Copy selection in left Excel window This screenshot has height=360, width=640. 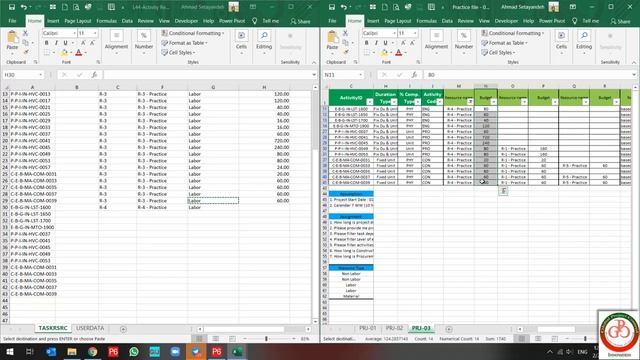pos(25,42)
